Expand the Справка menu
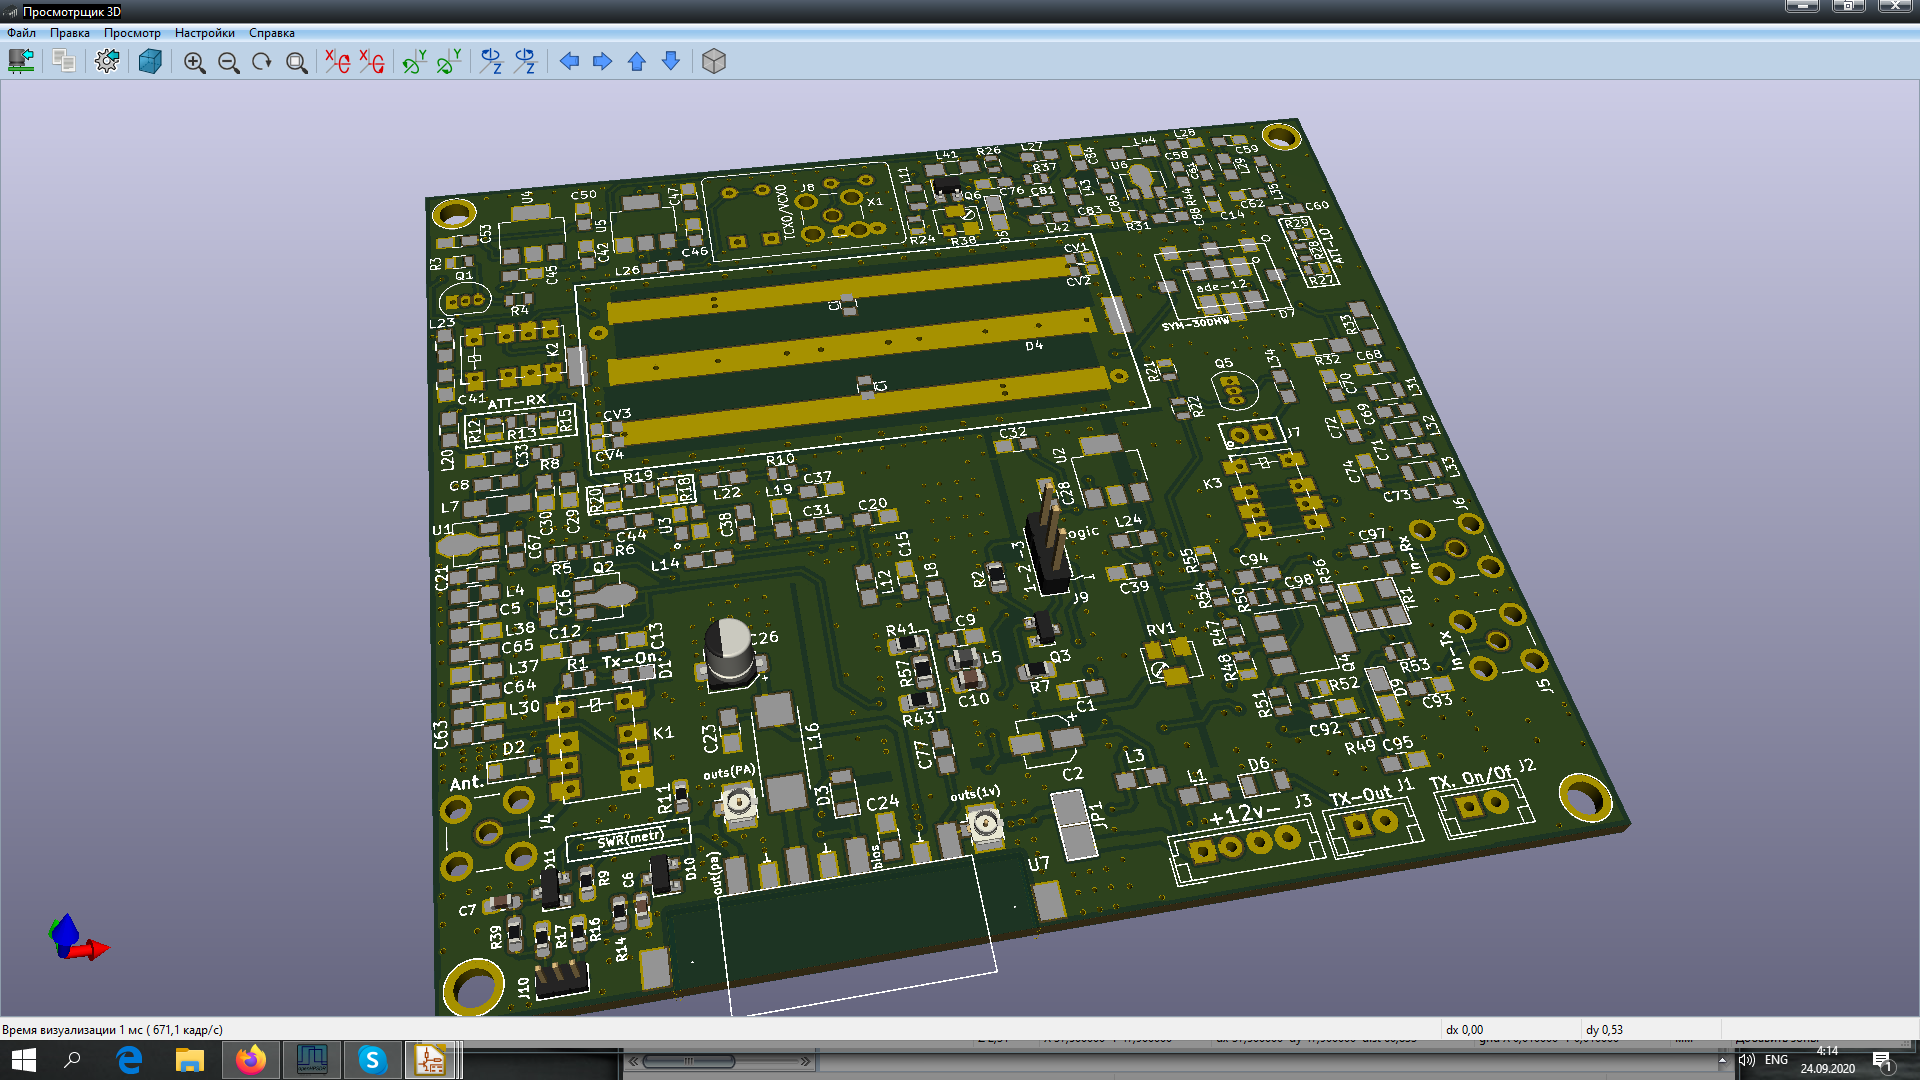The height and width of the screenshot is (1080, 1920). pyautogui.click(x=271, y=33)
